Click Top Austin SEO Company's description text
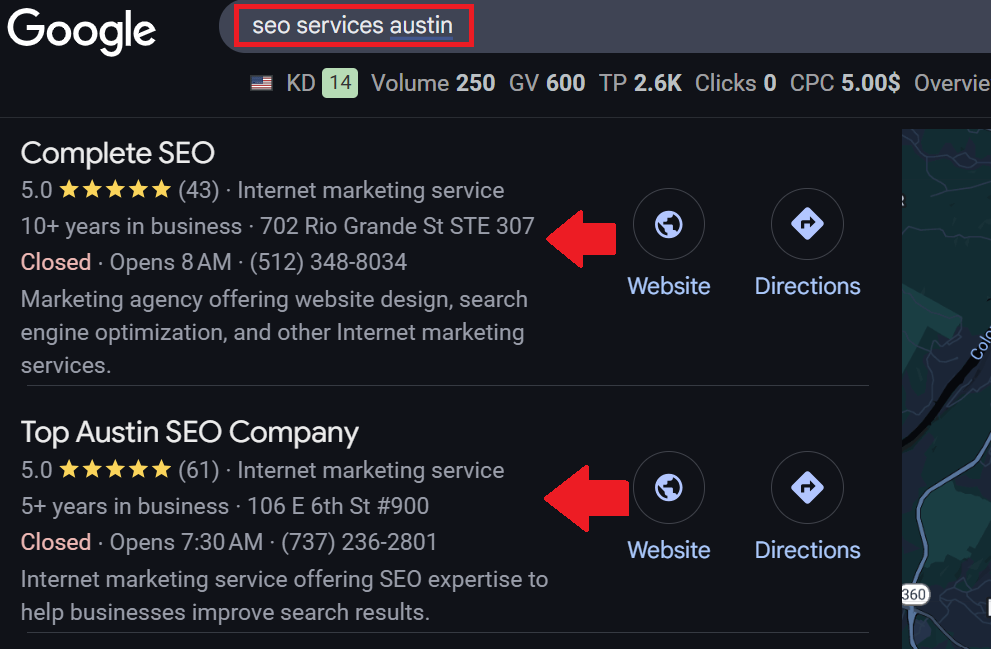The image size is (991, 649). point(284,596)
